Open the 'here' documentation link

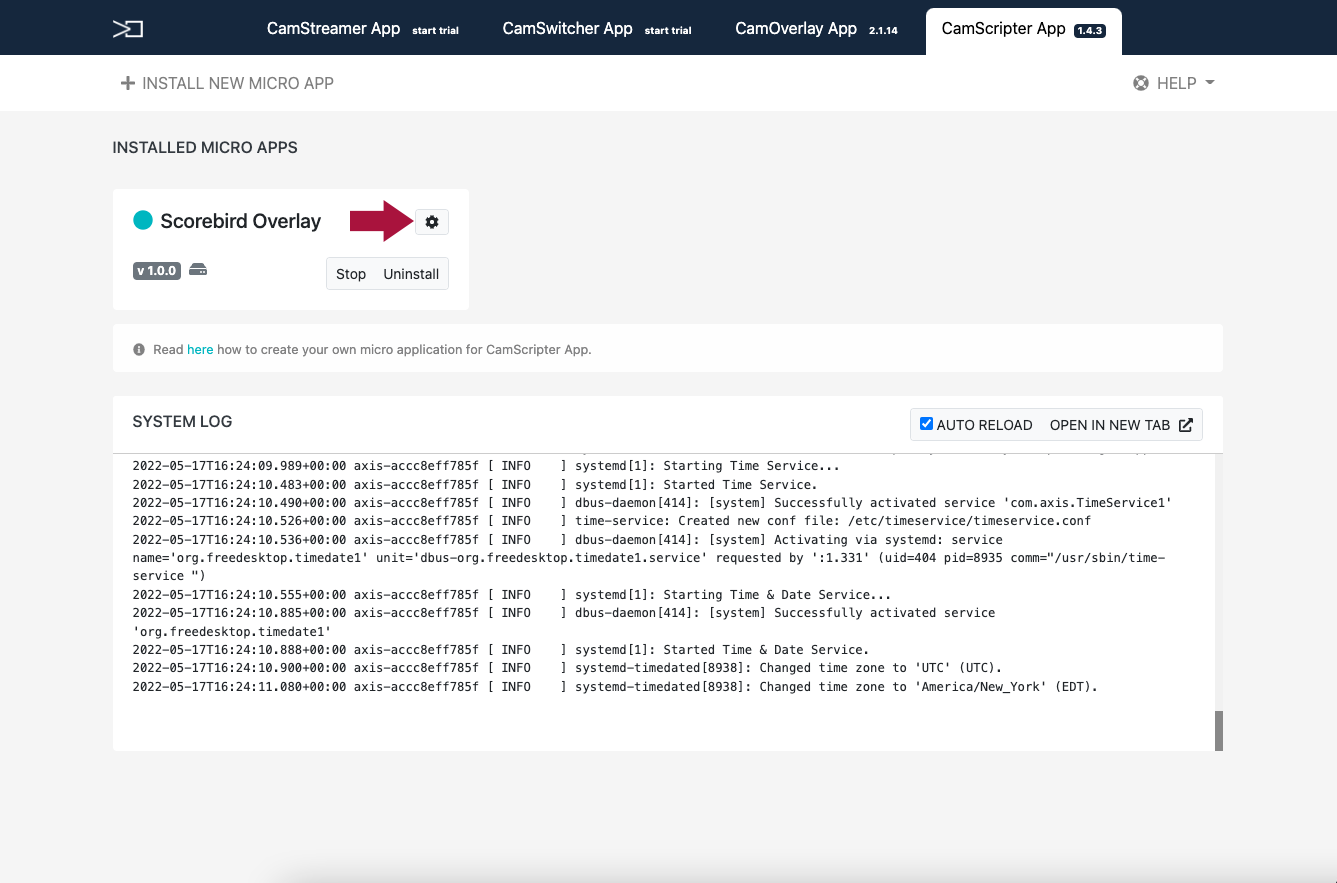coord(200,350)
